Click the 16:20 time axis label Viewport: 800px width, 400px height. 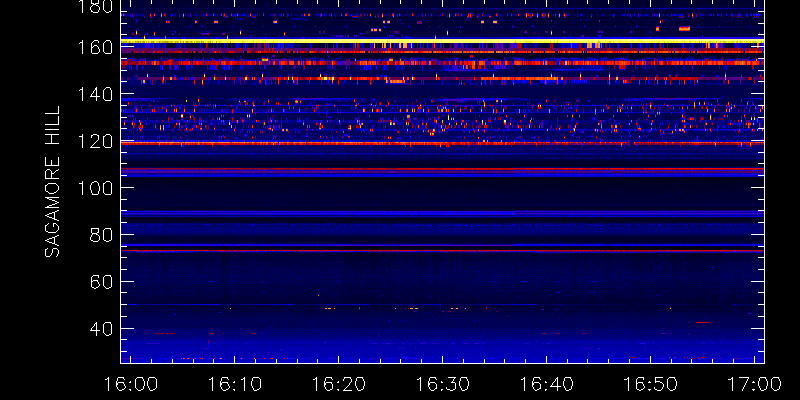click(338, 384)
